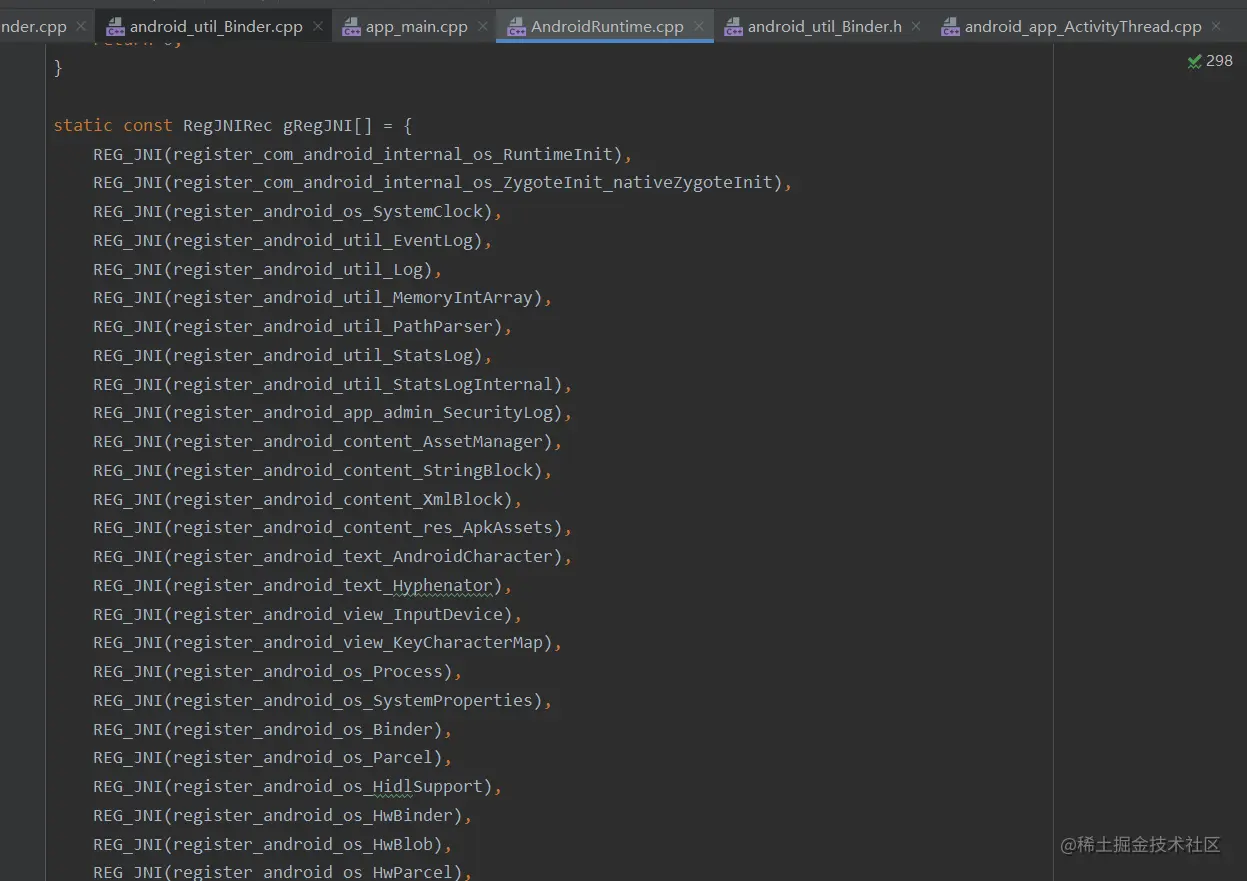Click register_android_util_PathParser entry
Image resolution: width=1247 pixels, height=881 pixels.
click(303, 326)
